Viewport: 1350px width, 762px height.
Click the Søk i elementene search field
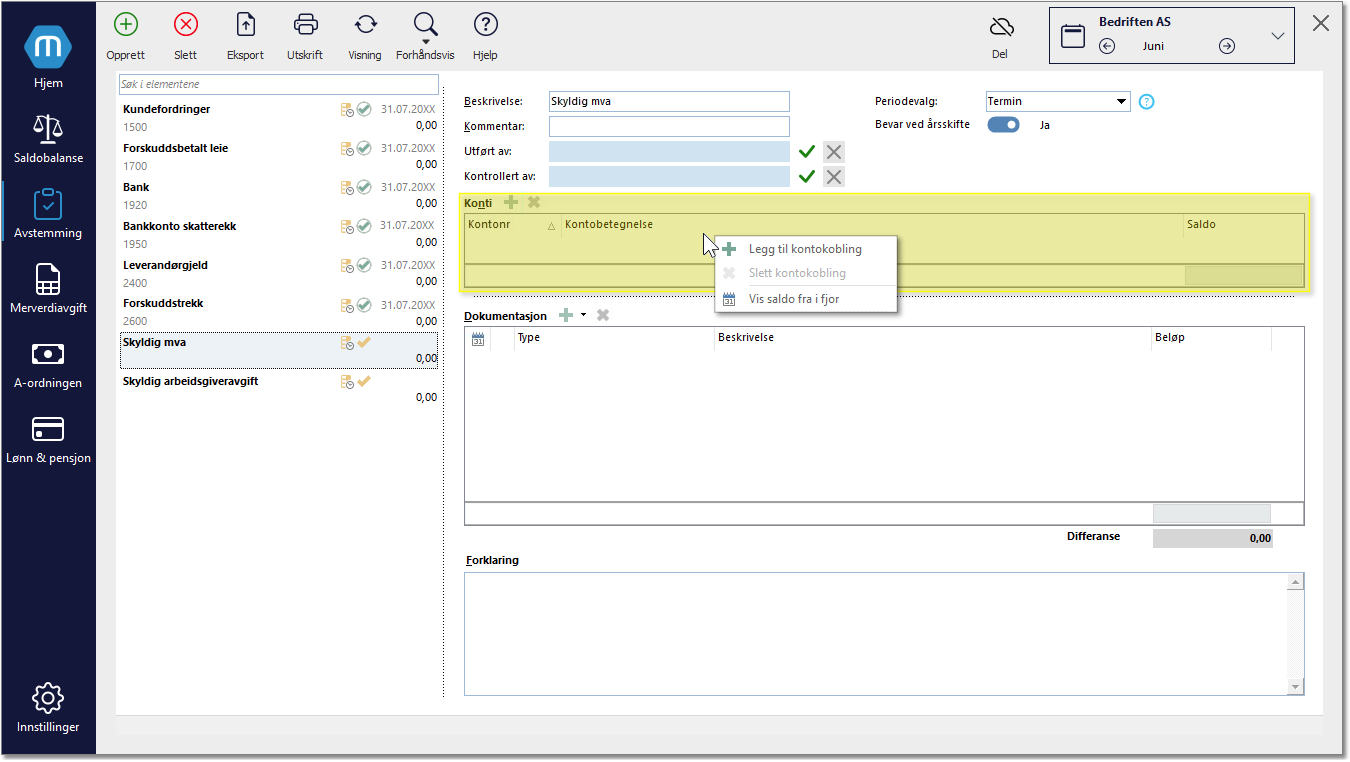pos(279,85)
